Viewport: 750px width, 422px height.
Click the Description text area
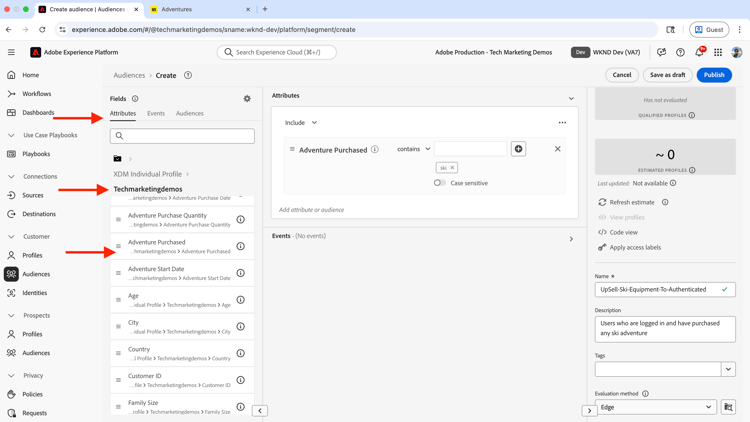pyautogui.click(x=665, y=329)
